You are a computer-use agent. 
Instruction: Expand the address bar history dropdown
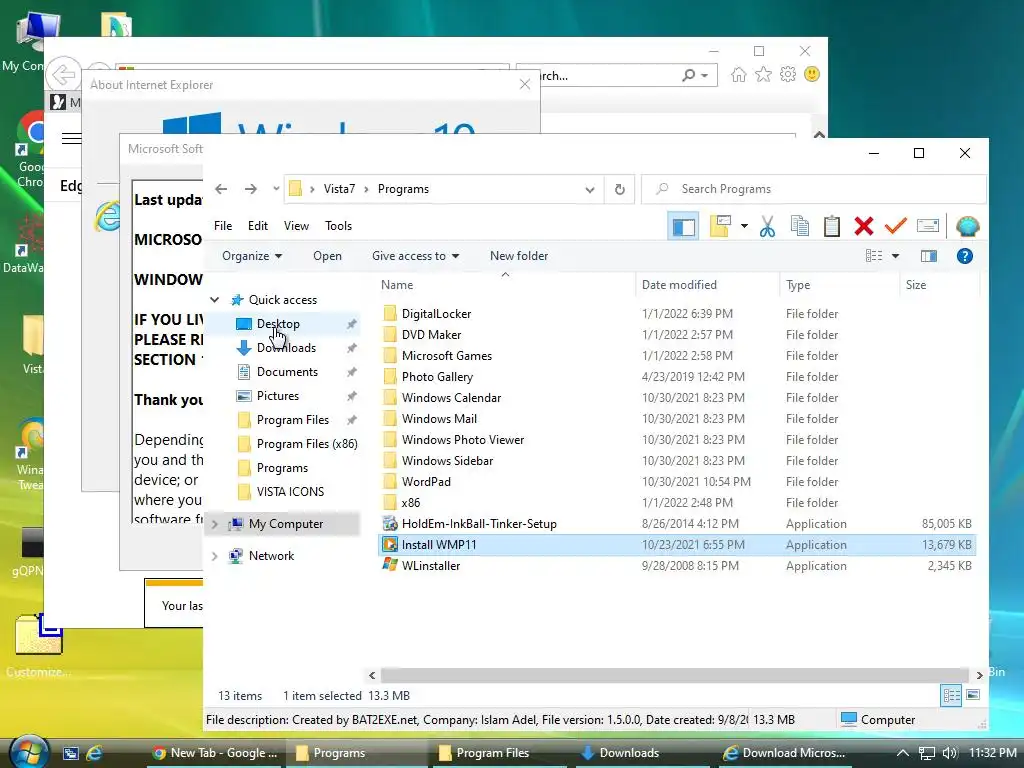pyautogui.click(x=590, y=189)
